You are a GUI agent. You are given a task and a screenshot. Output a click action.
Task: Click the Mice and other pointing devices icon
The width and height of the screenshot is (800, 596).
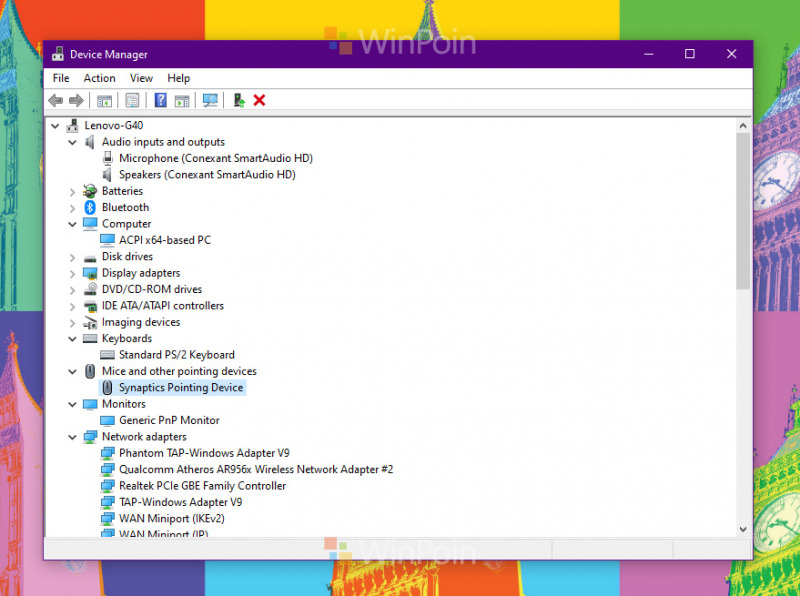pyautogui.click(x=90, y=371)
